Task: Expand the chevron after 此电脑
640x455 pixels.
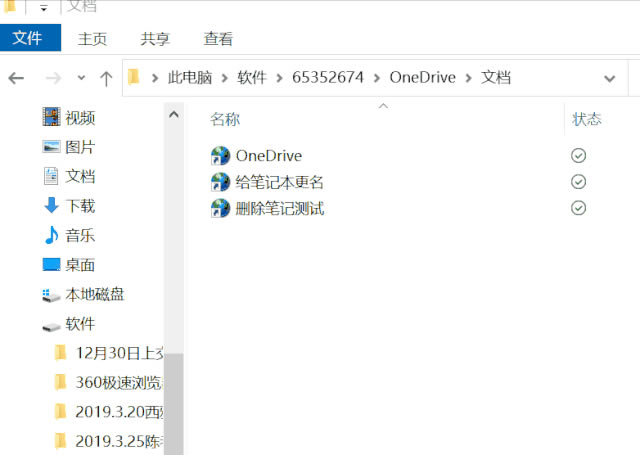Action: pyautogui.click(x=224, y=78)
